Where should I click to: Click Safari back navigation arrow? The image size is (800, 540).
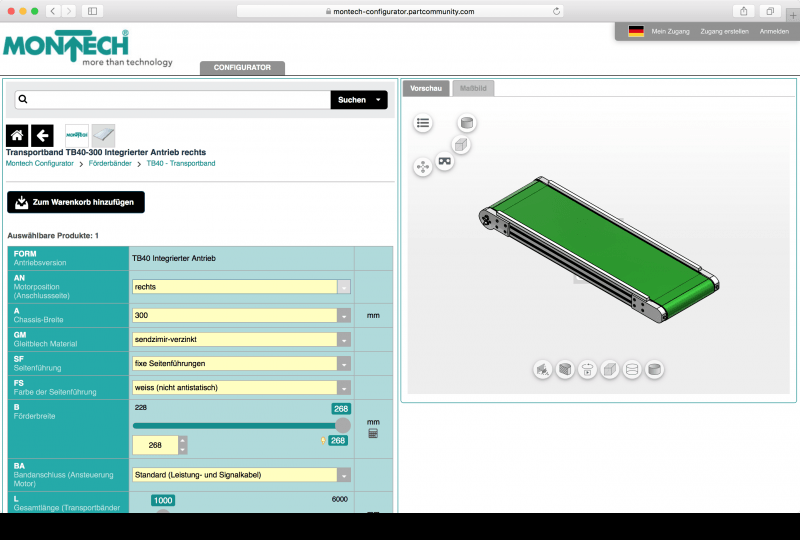tap(53, 11)
